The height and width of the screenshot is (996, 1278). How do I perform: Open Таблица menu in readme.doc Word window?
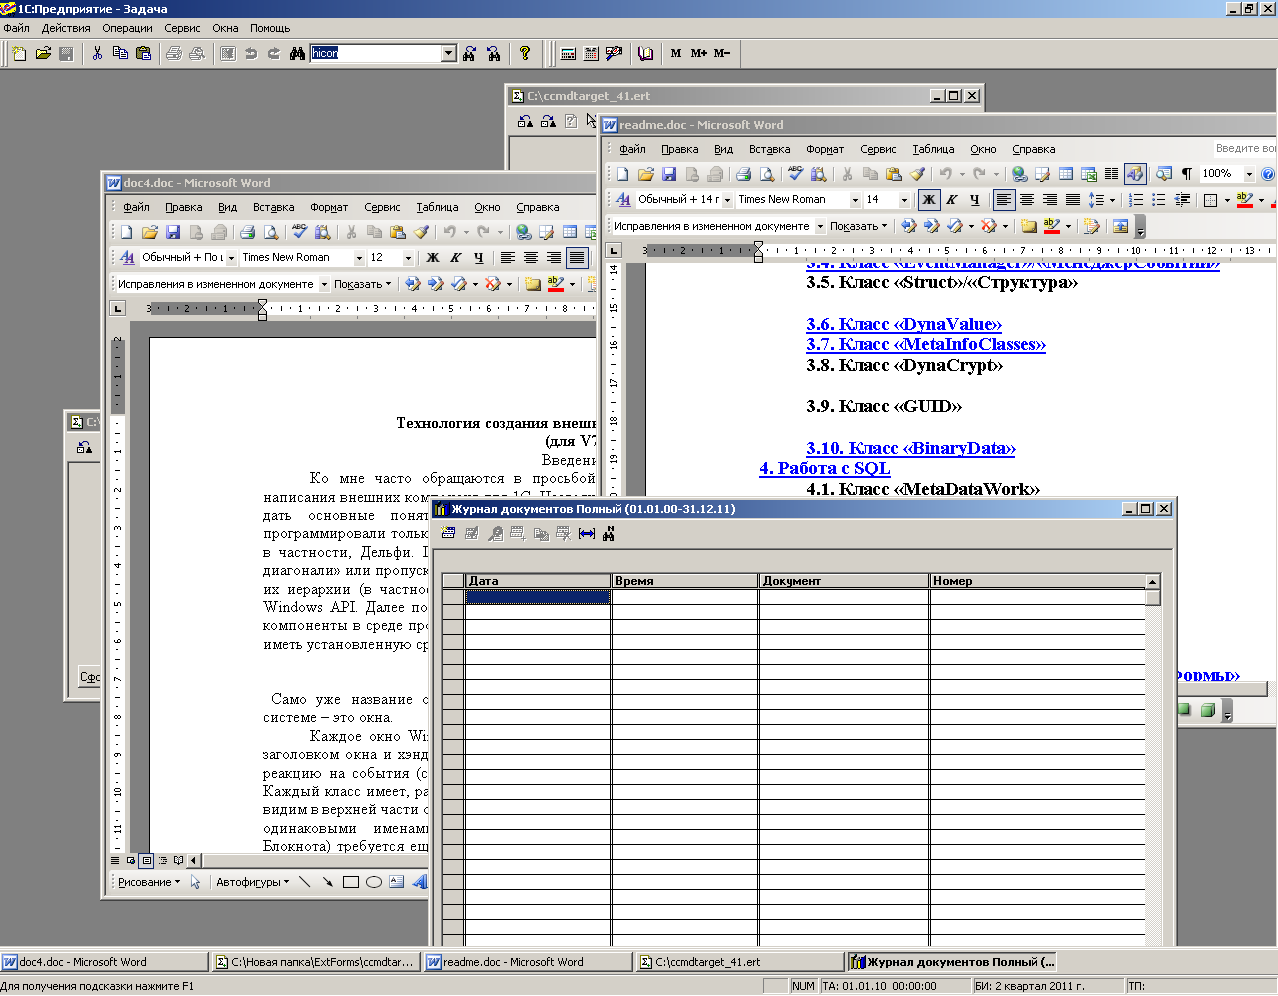(x=933, y=149)
